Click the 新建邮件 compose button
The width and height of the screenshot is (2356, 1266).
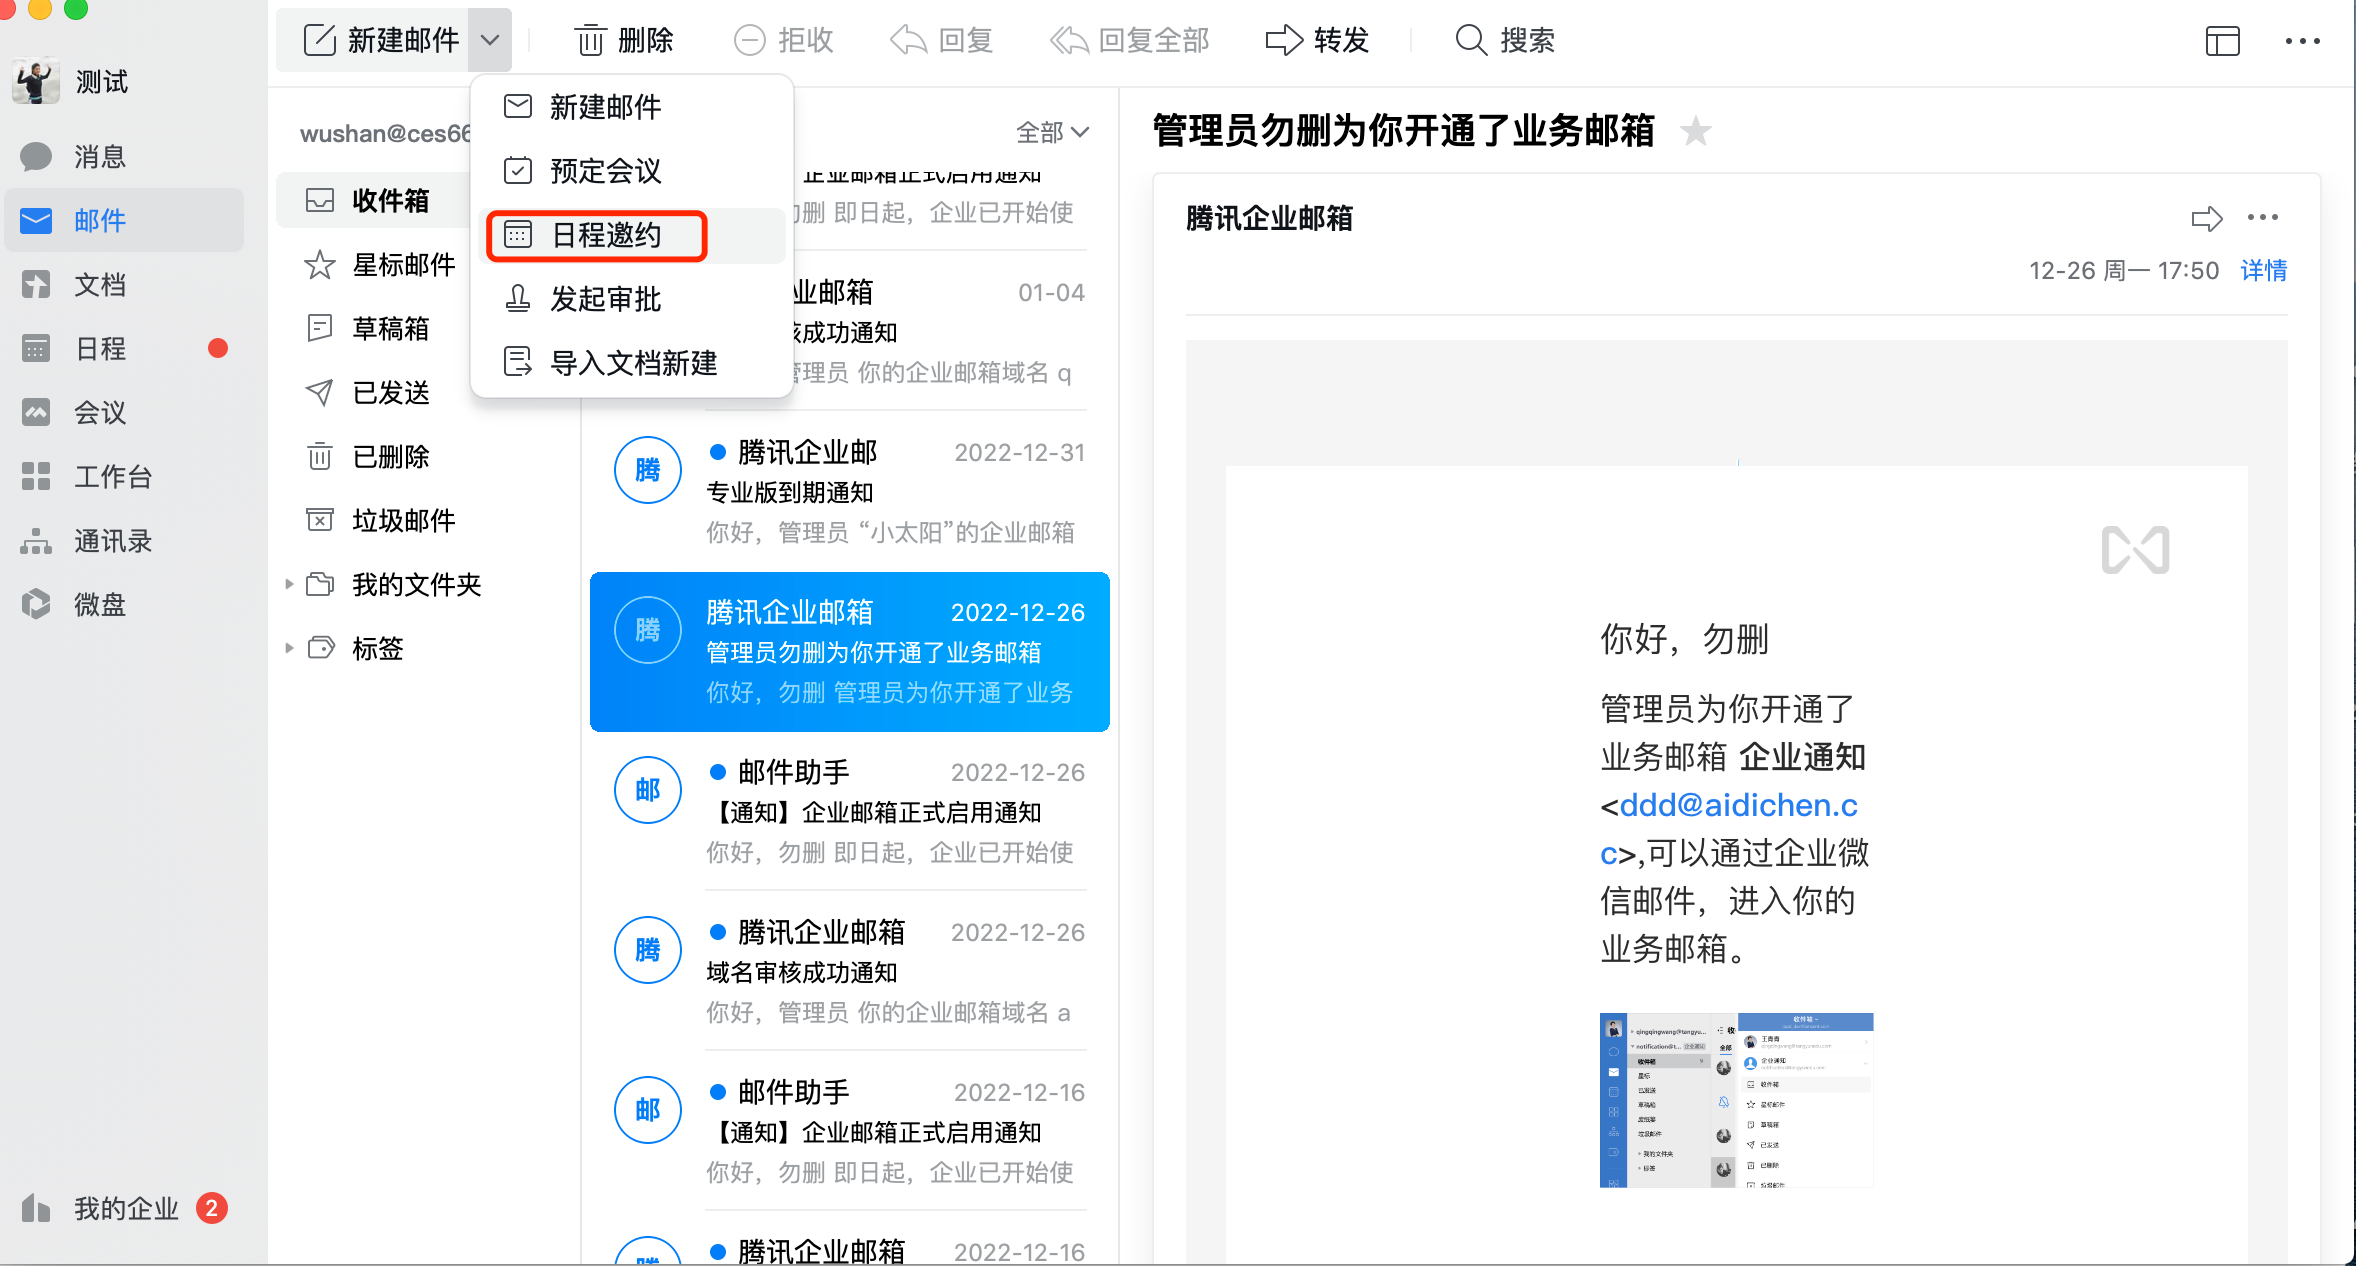[x=381, y=40]
